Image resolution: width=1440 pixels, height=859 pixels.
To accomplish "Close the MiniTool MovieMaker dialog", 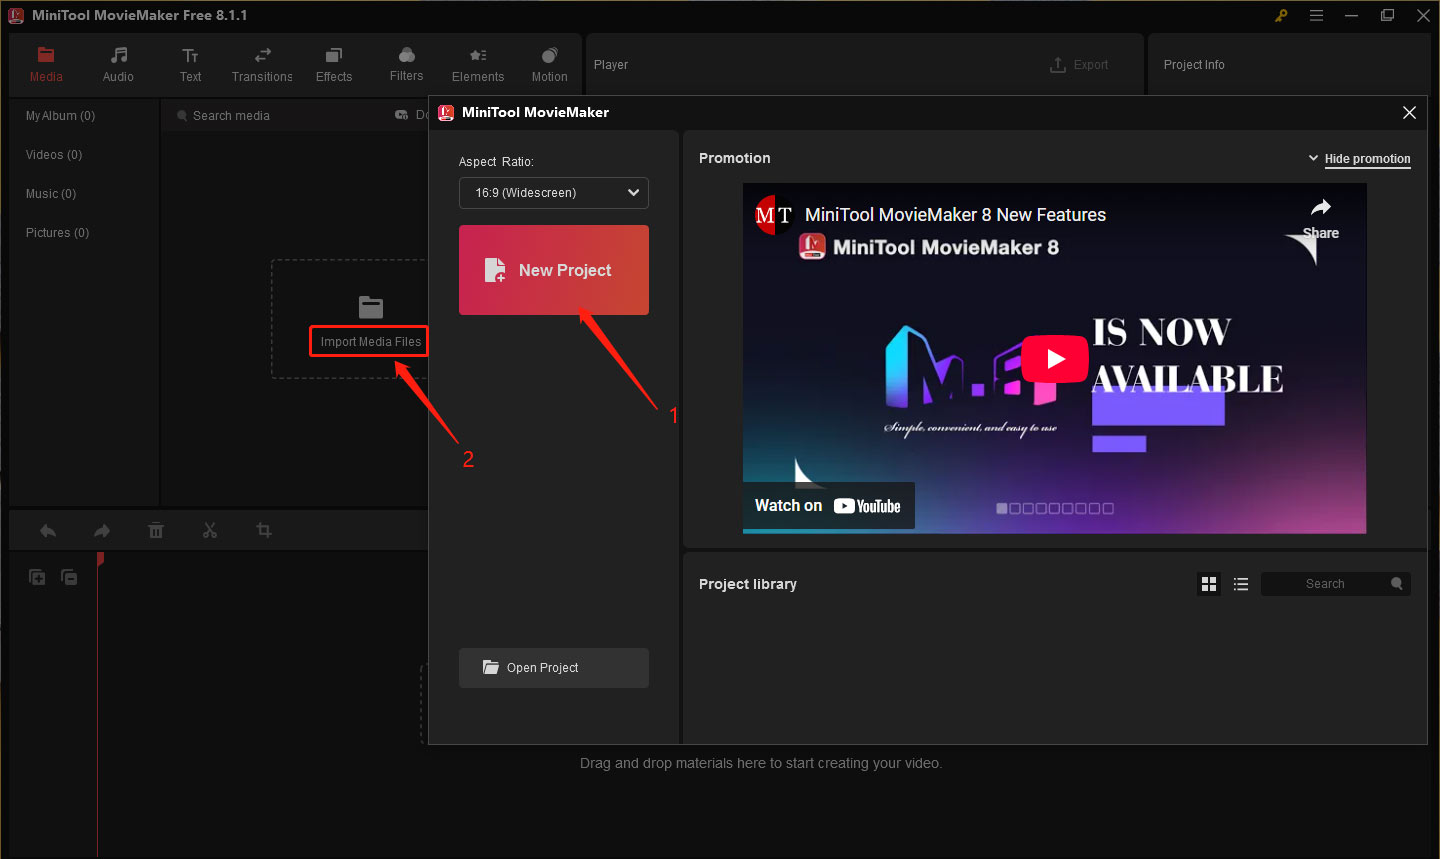I will pos(1409,113).
